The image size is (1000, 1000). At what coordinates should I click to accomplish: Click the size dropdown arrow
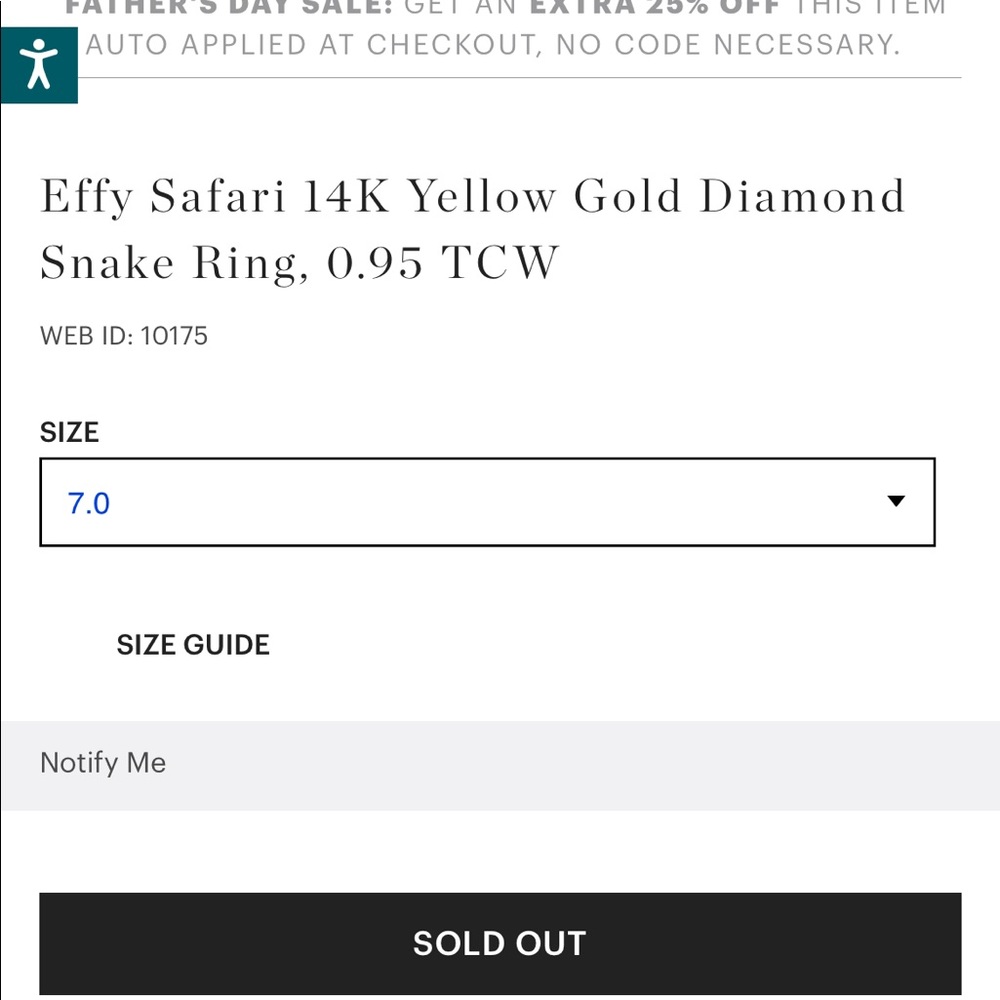(x=895, y=501)
